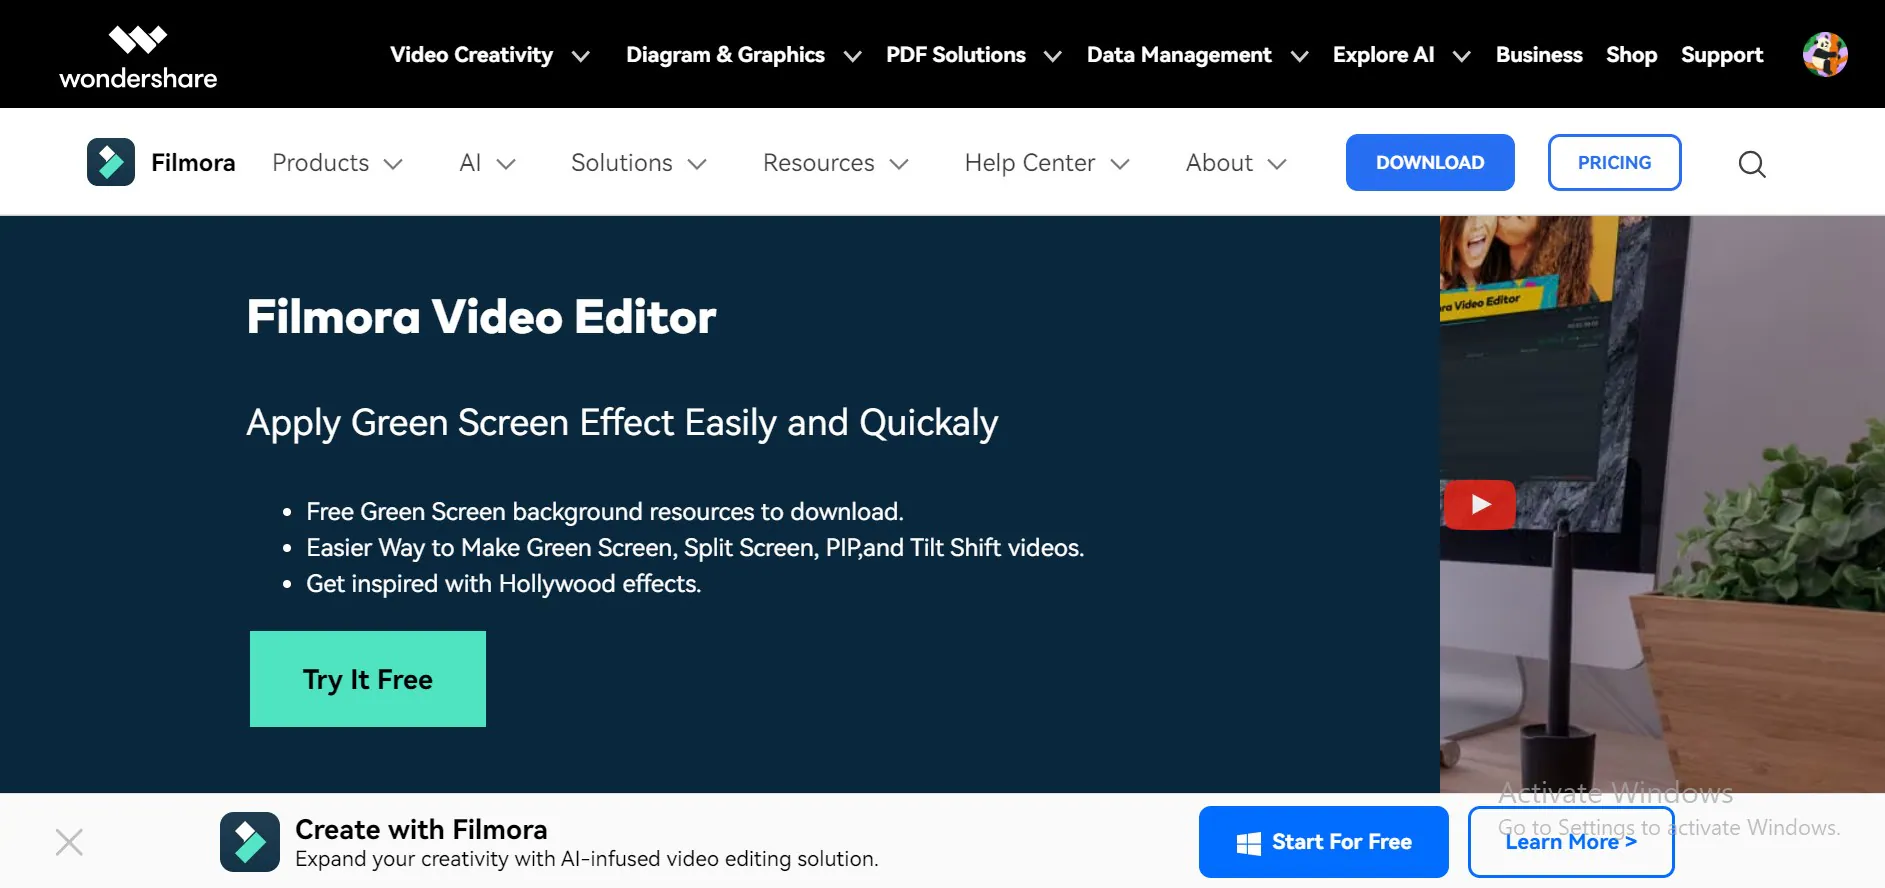
Task: Click the Start For Free button
Action: [x=1324, y=842]
